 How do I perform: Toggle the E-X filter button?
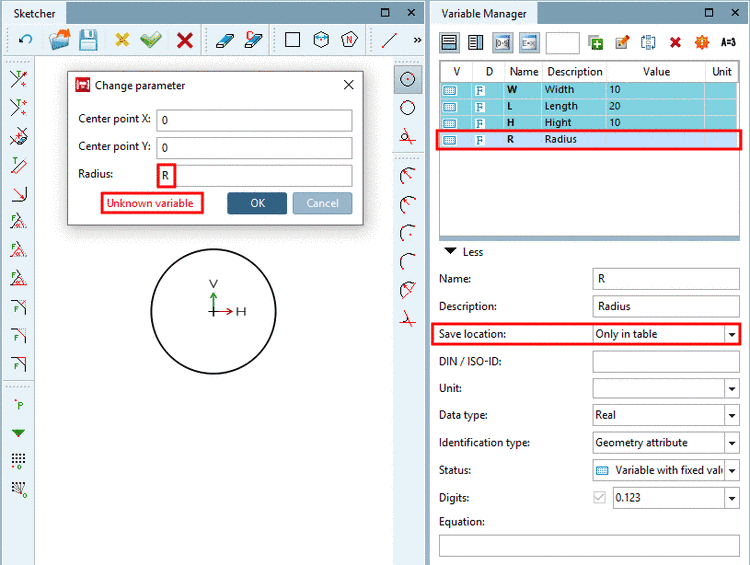pos(529,43)
